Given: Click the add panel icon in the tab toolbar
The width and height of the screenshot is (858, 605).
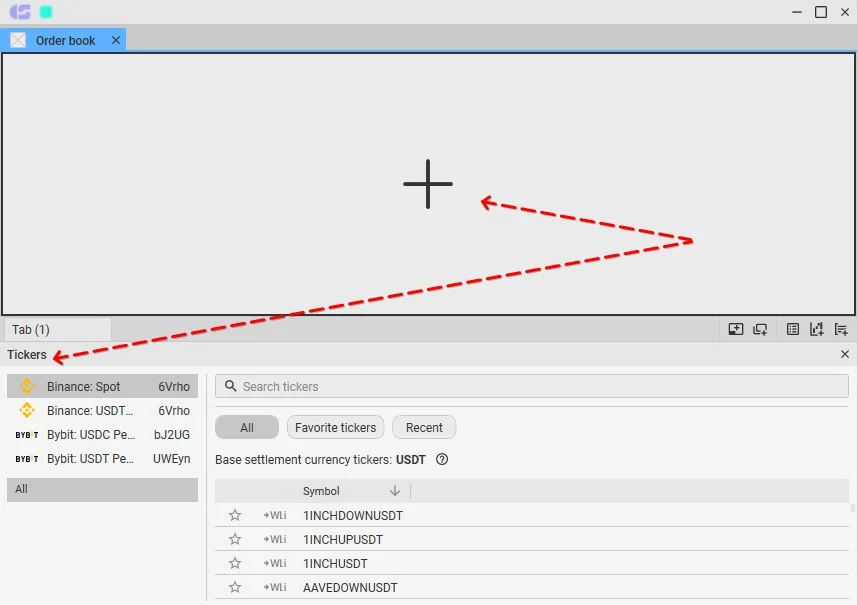Looking at the screenshot, I should point(736,329).
